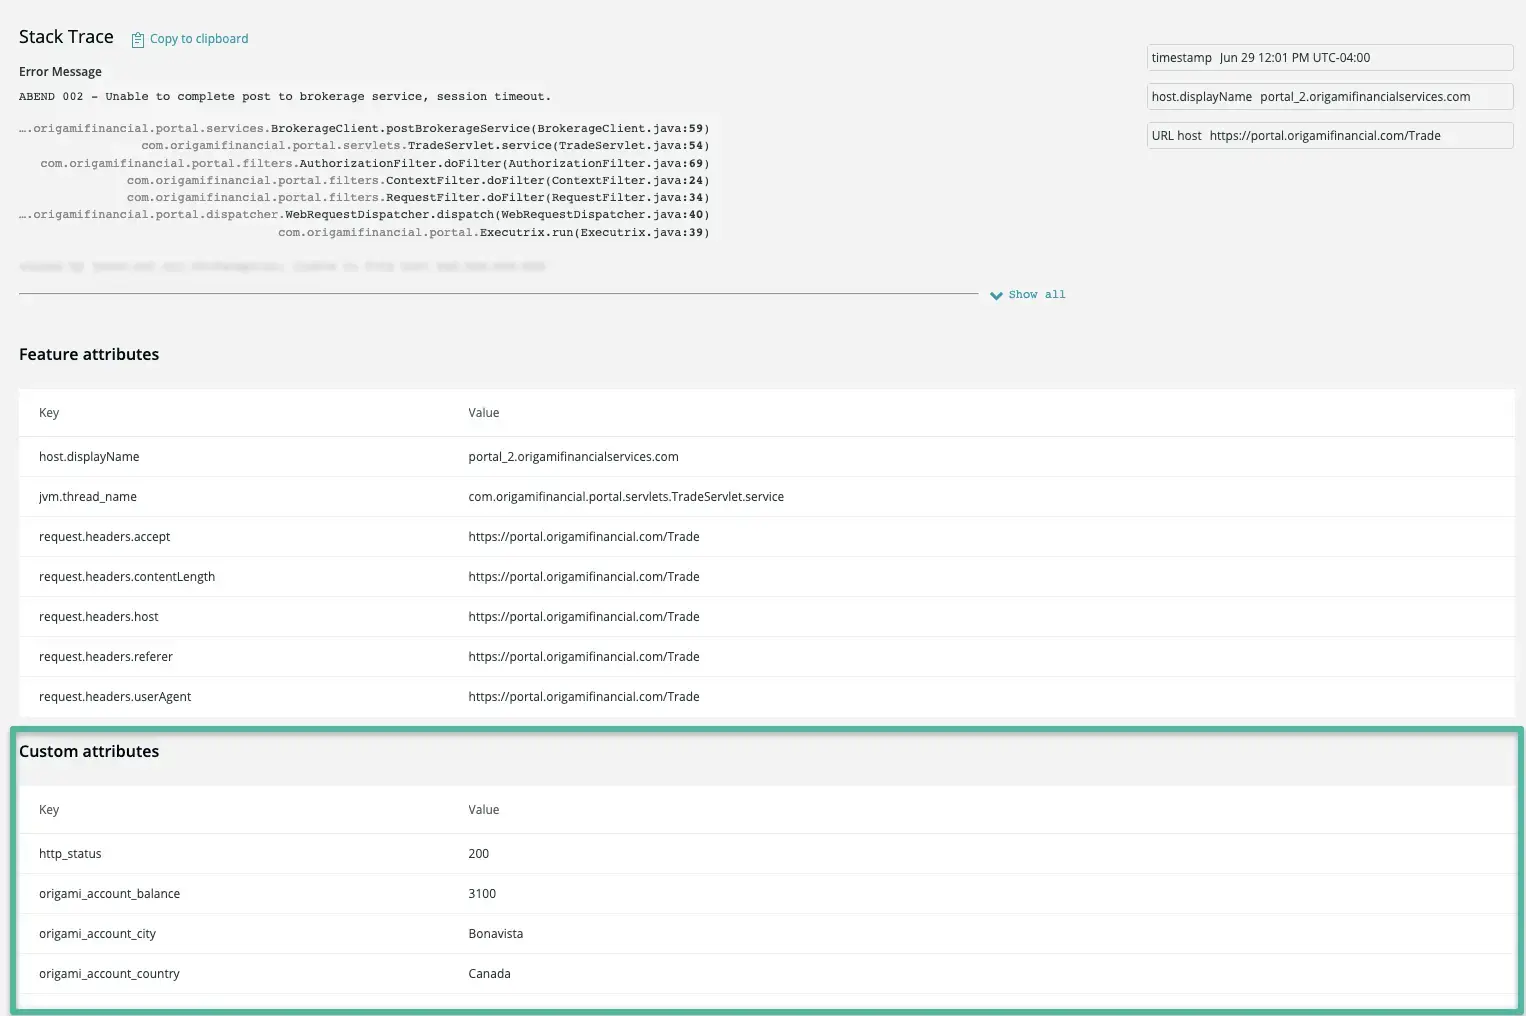Click the Show all link text

[1036, 295]
